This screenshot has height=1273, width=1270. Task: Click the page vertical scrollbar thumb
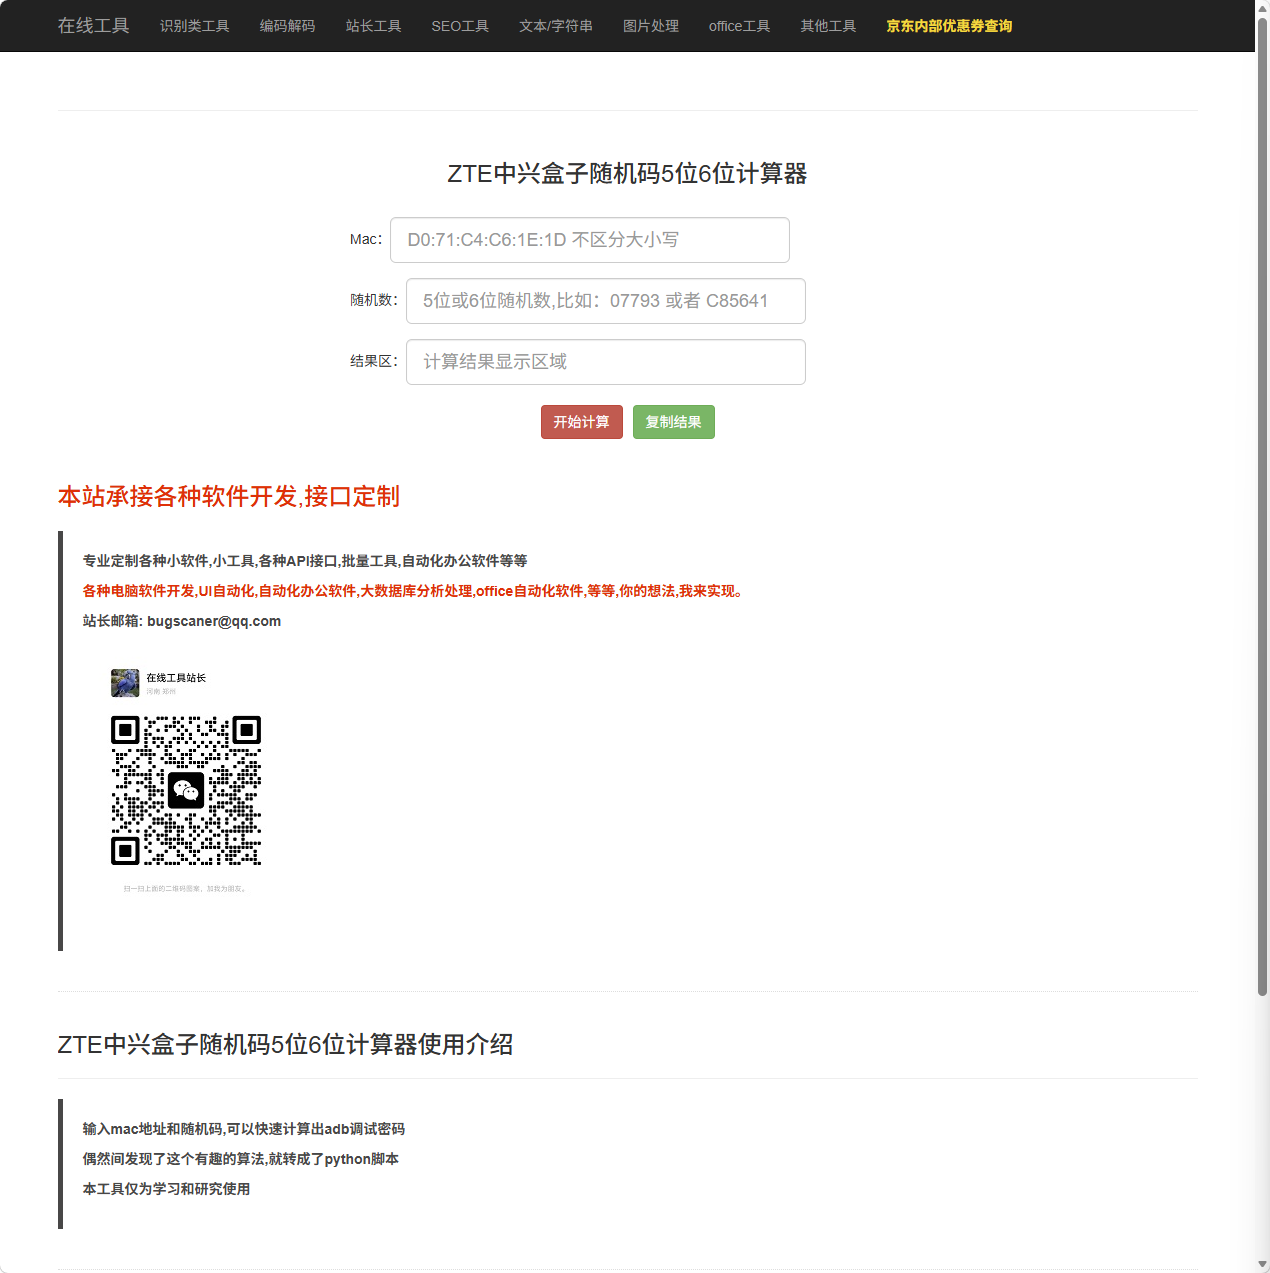click(1262, 506)
